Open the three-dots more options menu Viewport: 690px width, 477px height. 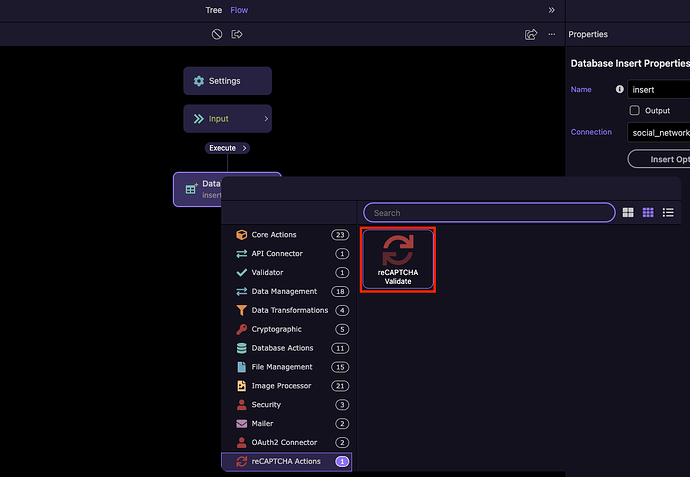pos(551,34)
